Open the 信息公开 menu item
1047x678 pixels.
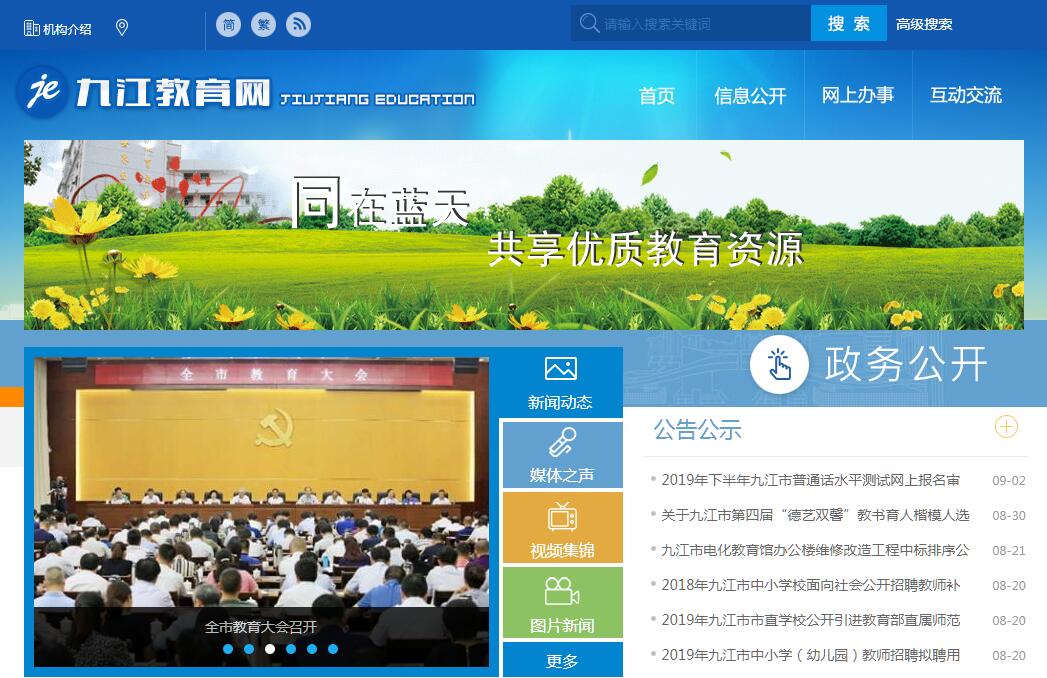[x=750, y=96]
